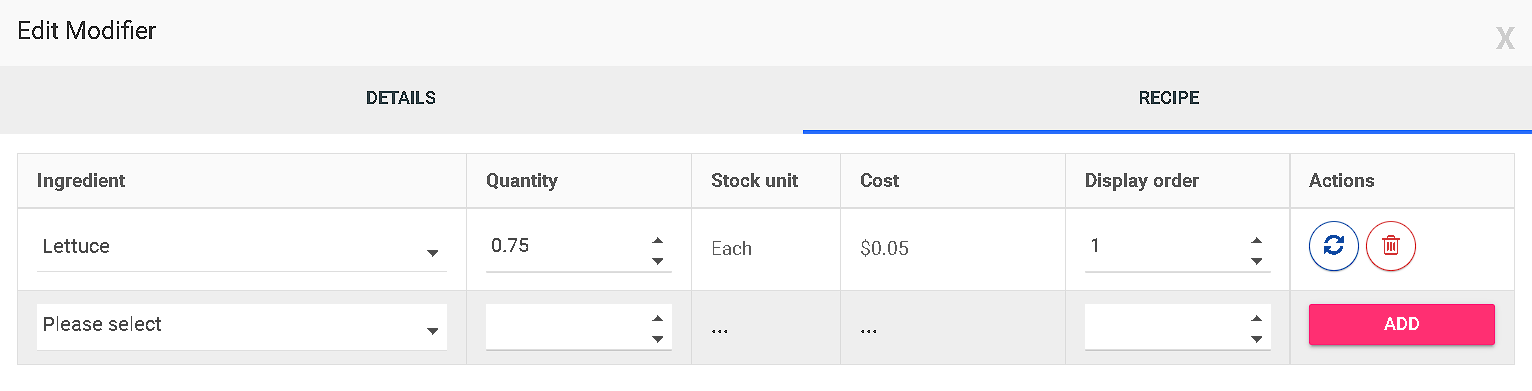Delete Lettuce with the red trash icon
This screenshot has height=391, width=1532.
pos(1391,246)
